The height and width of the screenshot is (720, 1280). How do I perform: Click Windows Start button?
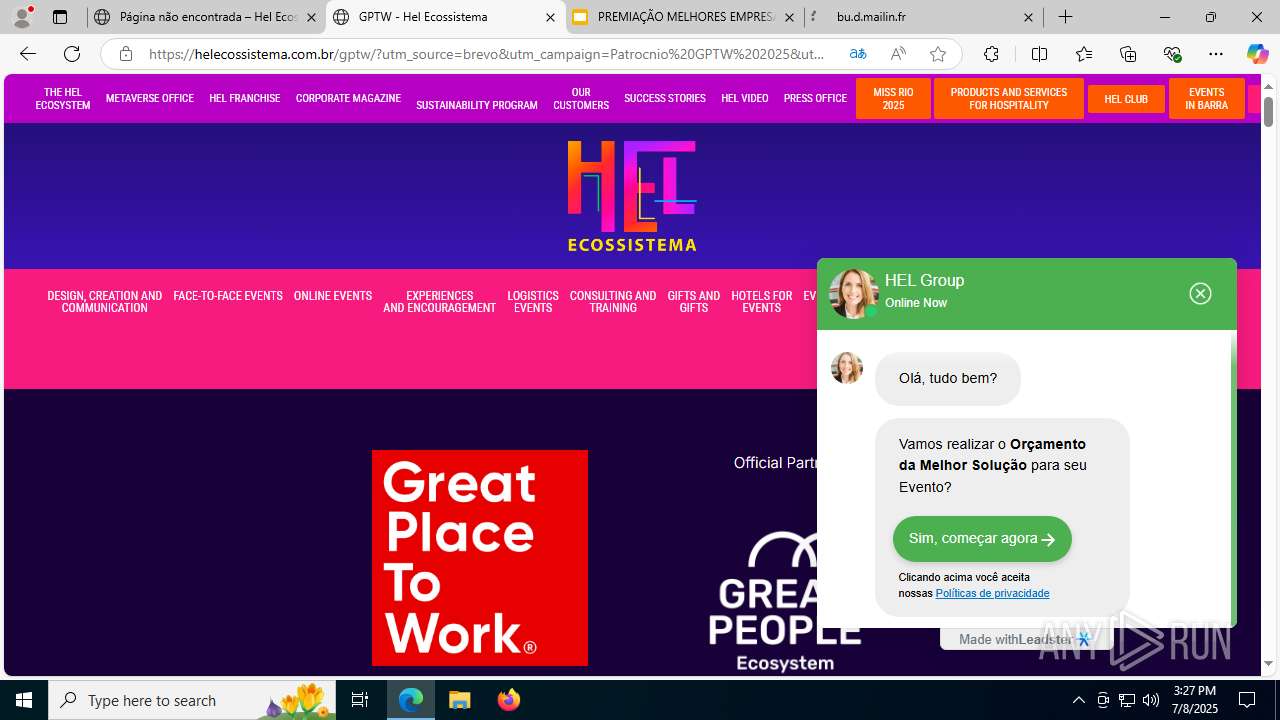[x=24, y=700]
